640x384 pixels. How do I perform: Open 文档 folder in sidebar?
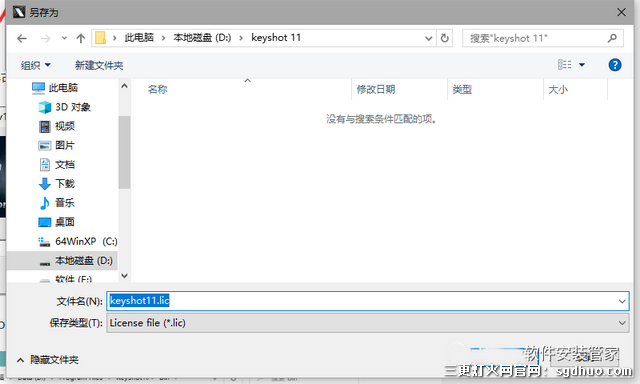(x=64, y=164)
